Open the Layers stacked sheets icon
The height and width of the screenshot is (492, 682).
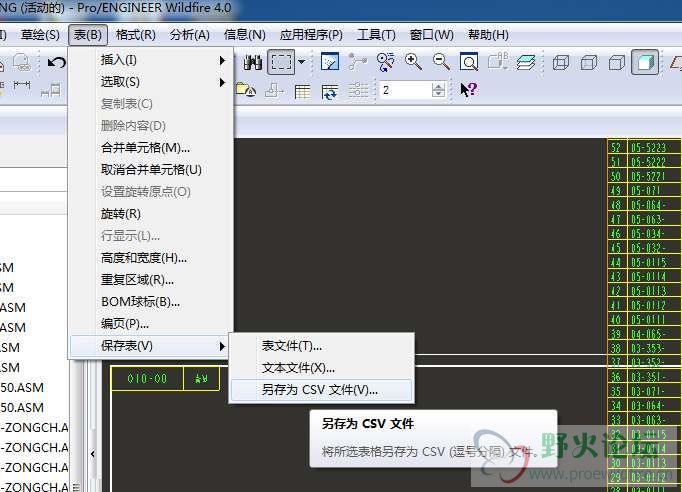525,62
